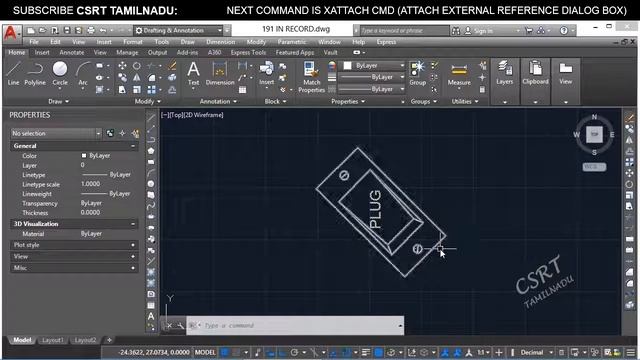Expand the Misc section in Properties

pos(133,268)
